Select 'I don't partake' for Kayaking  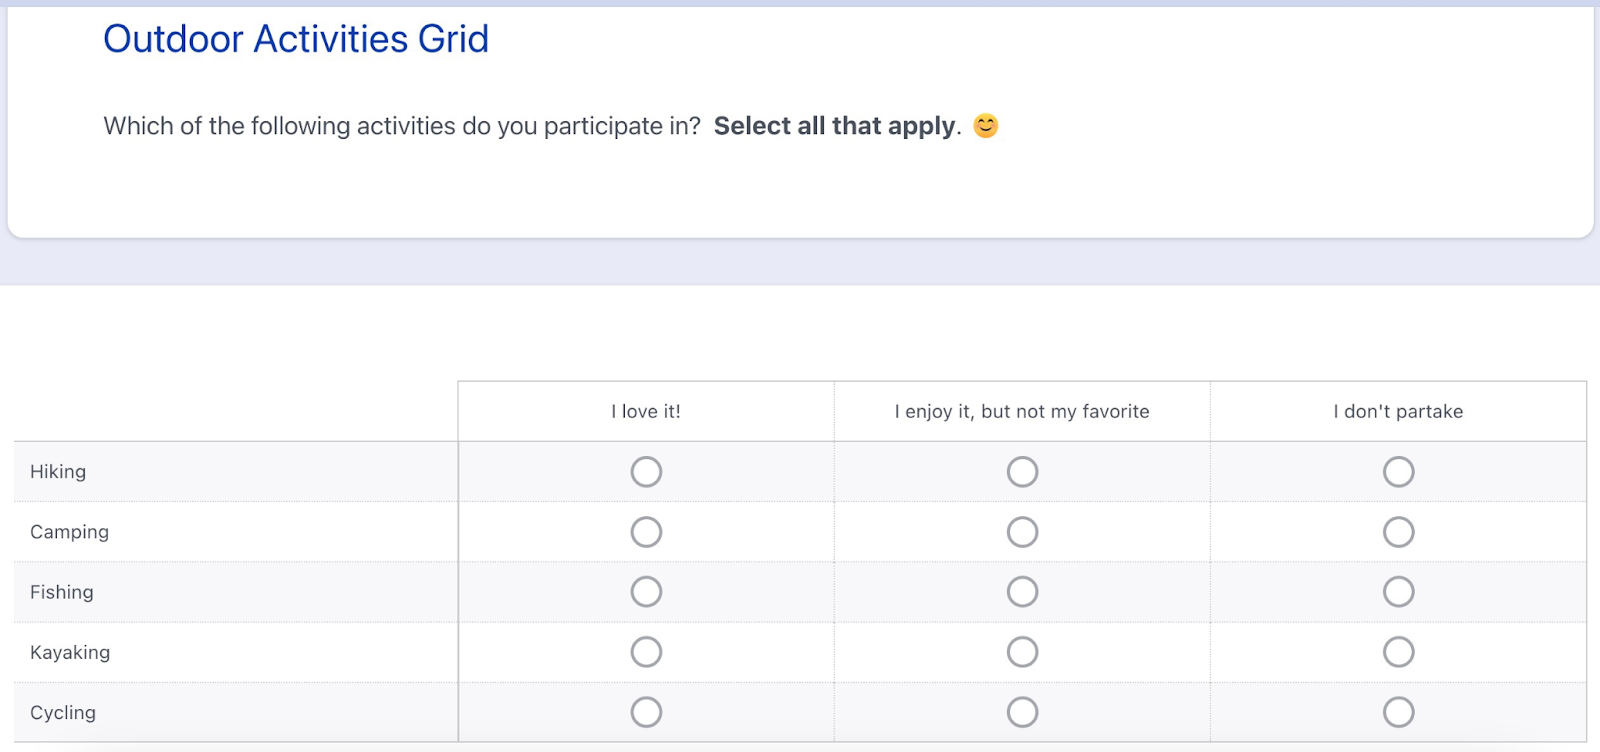1398,652
